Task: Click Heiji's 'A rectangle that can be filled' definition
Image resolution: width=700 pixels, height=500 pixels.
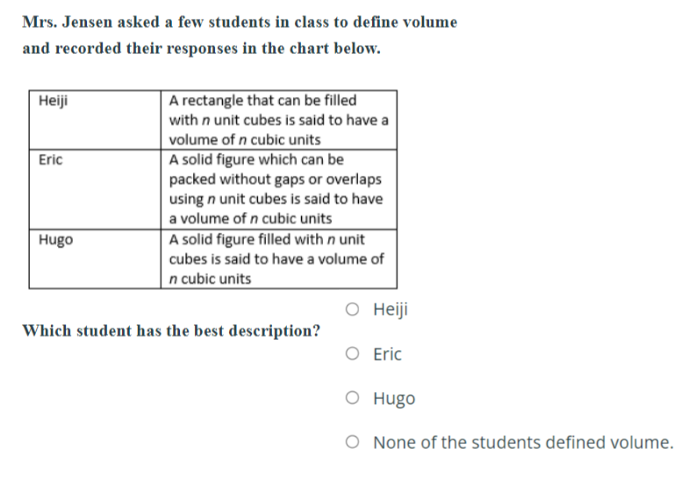Action: coord(263,101)
